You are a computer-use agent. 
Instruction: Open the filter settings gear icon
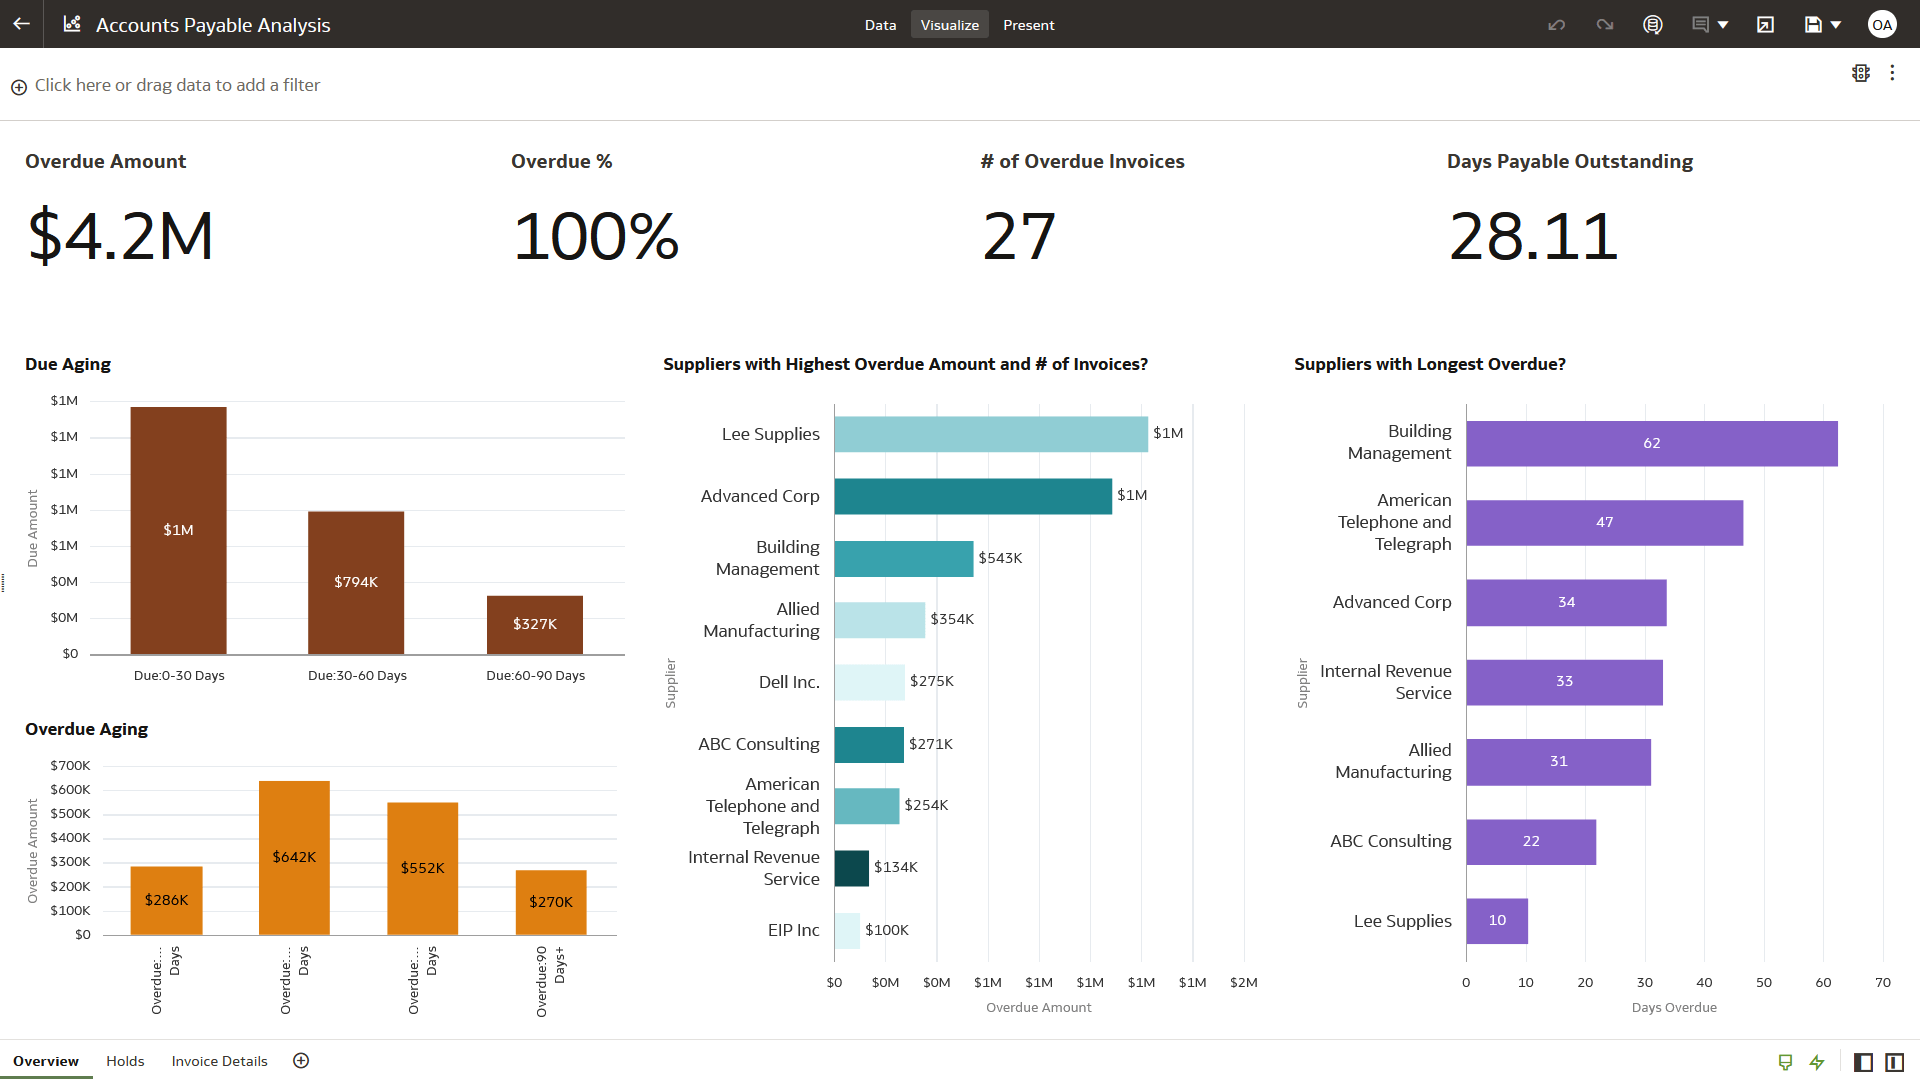1861,72
